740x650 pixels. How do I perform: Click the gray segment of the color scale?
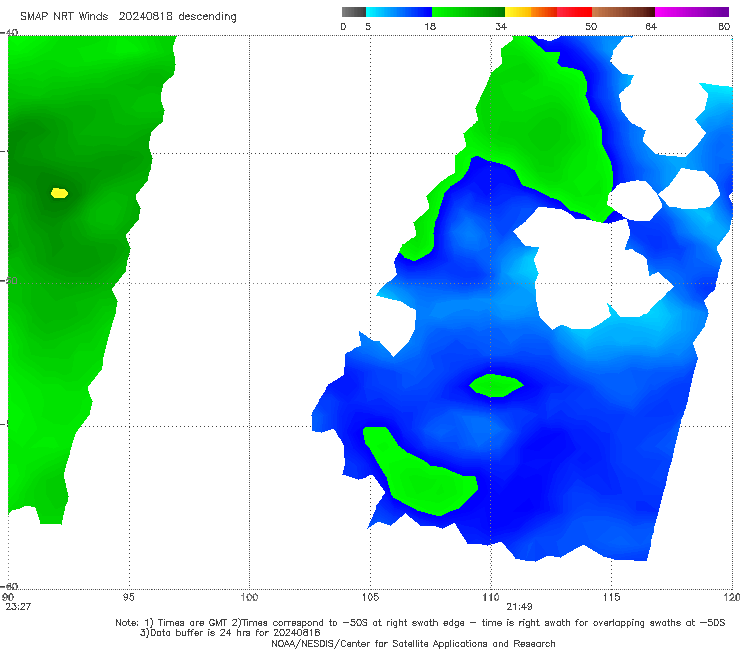point(354,12)
